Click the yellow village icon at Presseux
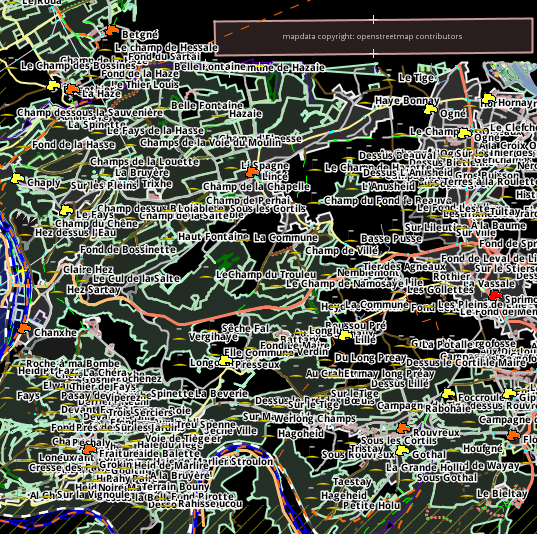Image resolution: width=537 pixels, height=534 pixels. point(225,360)
